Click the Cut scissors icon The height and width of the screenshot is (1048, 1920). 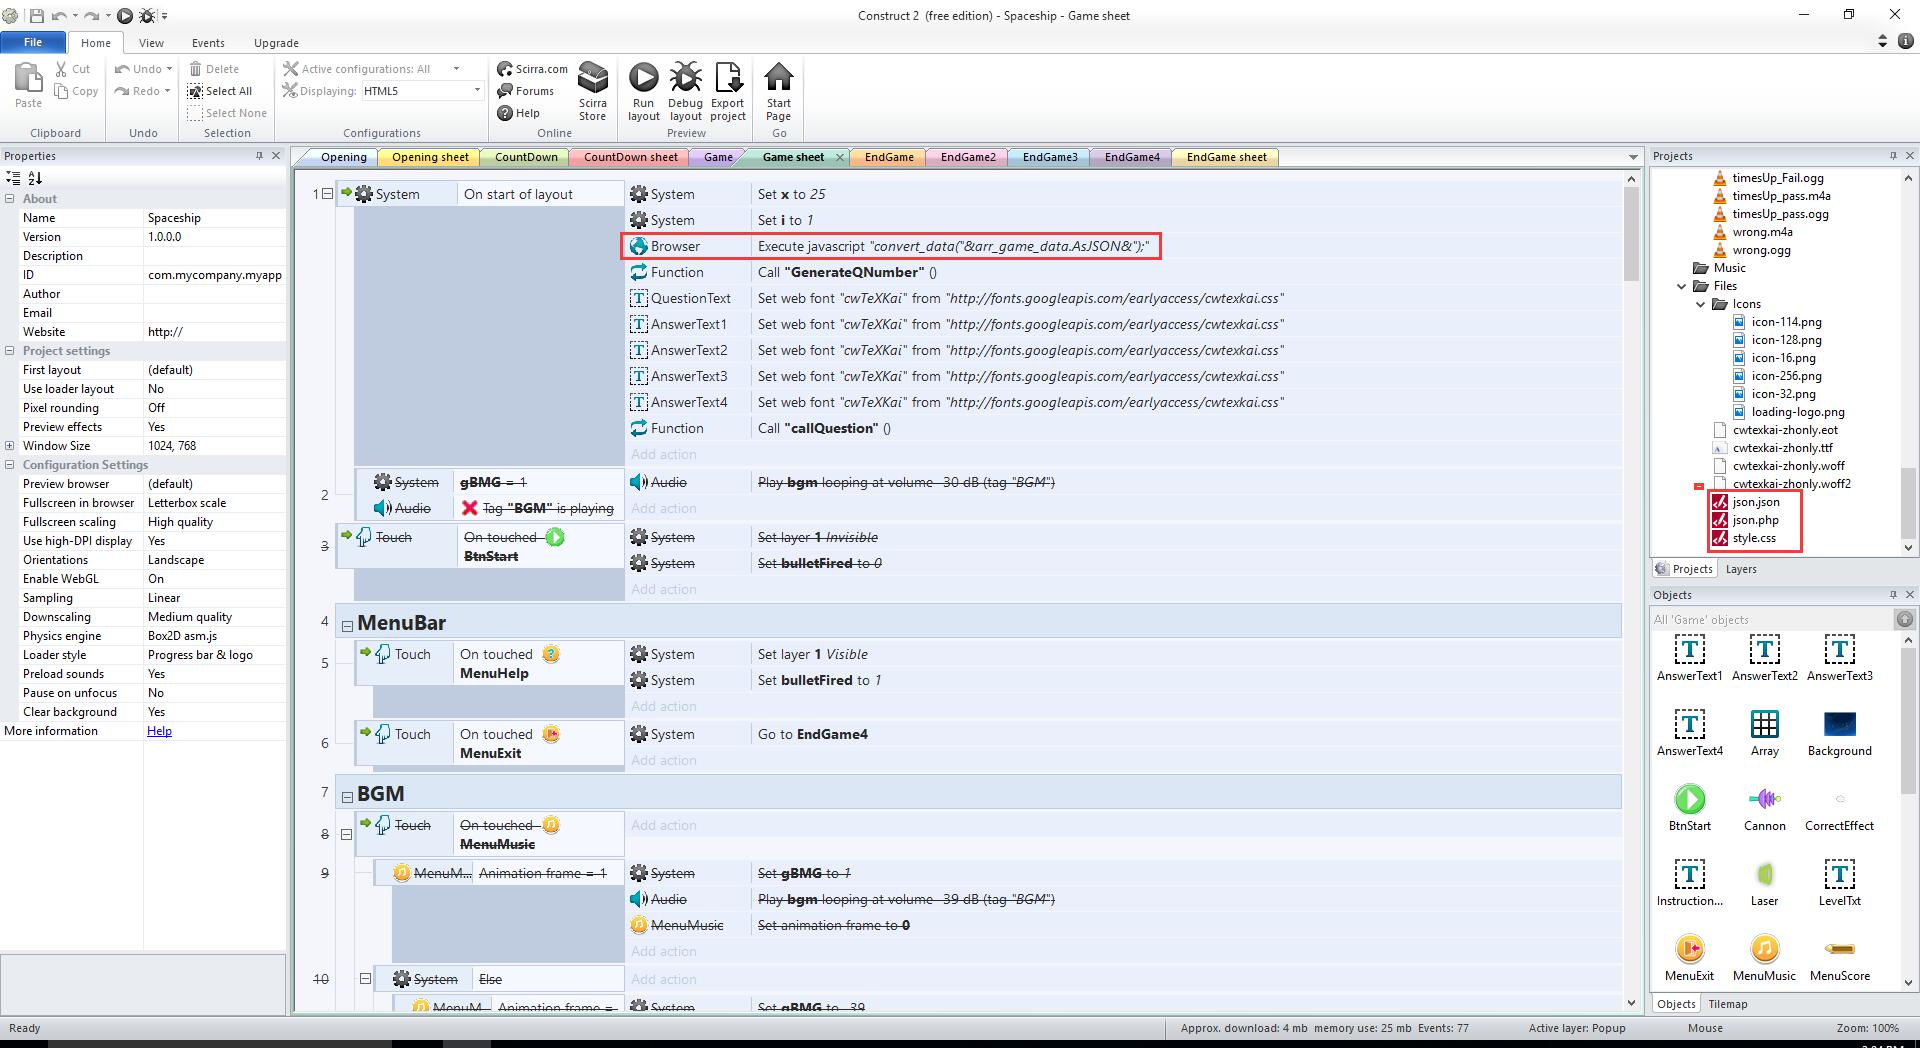coord(61,69)
